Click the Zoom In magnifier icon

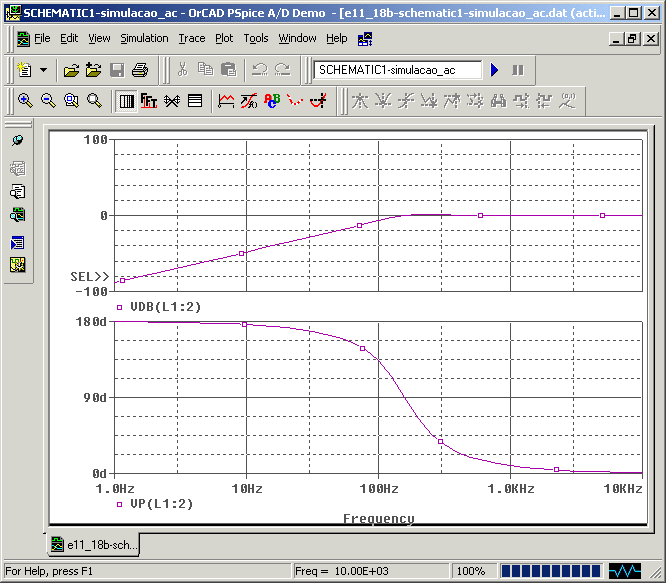24,101
